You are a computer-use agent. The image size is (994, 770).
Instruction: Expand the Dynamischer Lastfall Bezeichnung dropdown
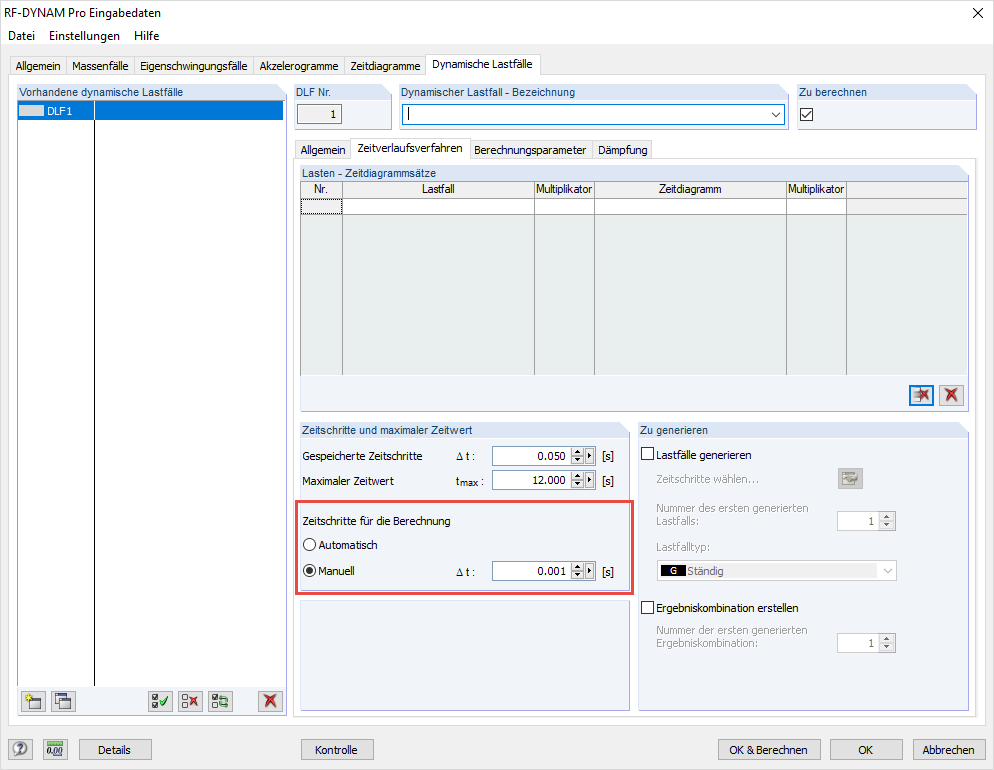click(775, 115)
